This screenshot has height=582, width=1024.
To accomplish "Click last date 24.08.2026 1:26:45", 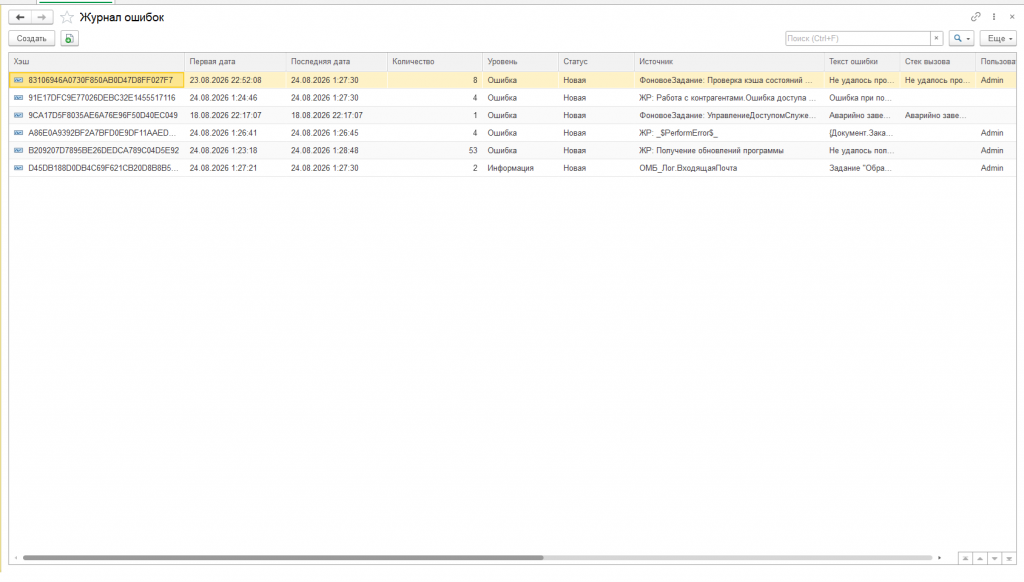I will pos(325,133).
